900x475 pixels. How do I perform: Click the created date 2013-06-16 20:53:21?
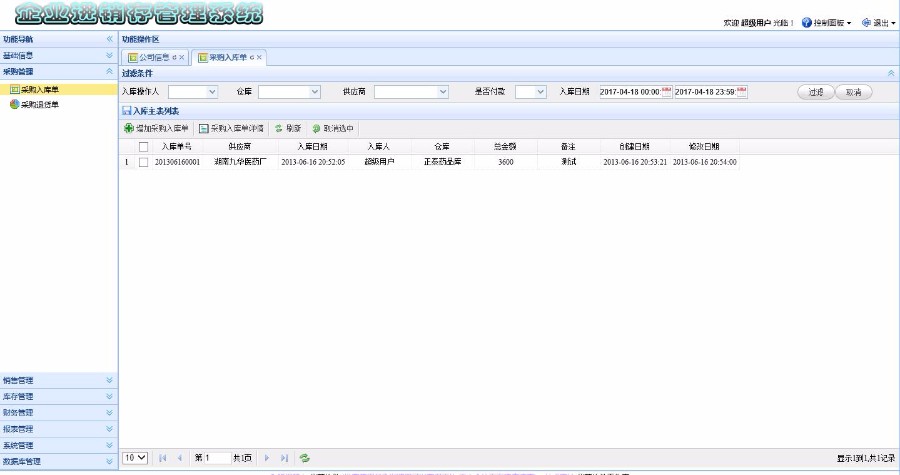tap(635, 162)
